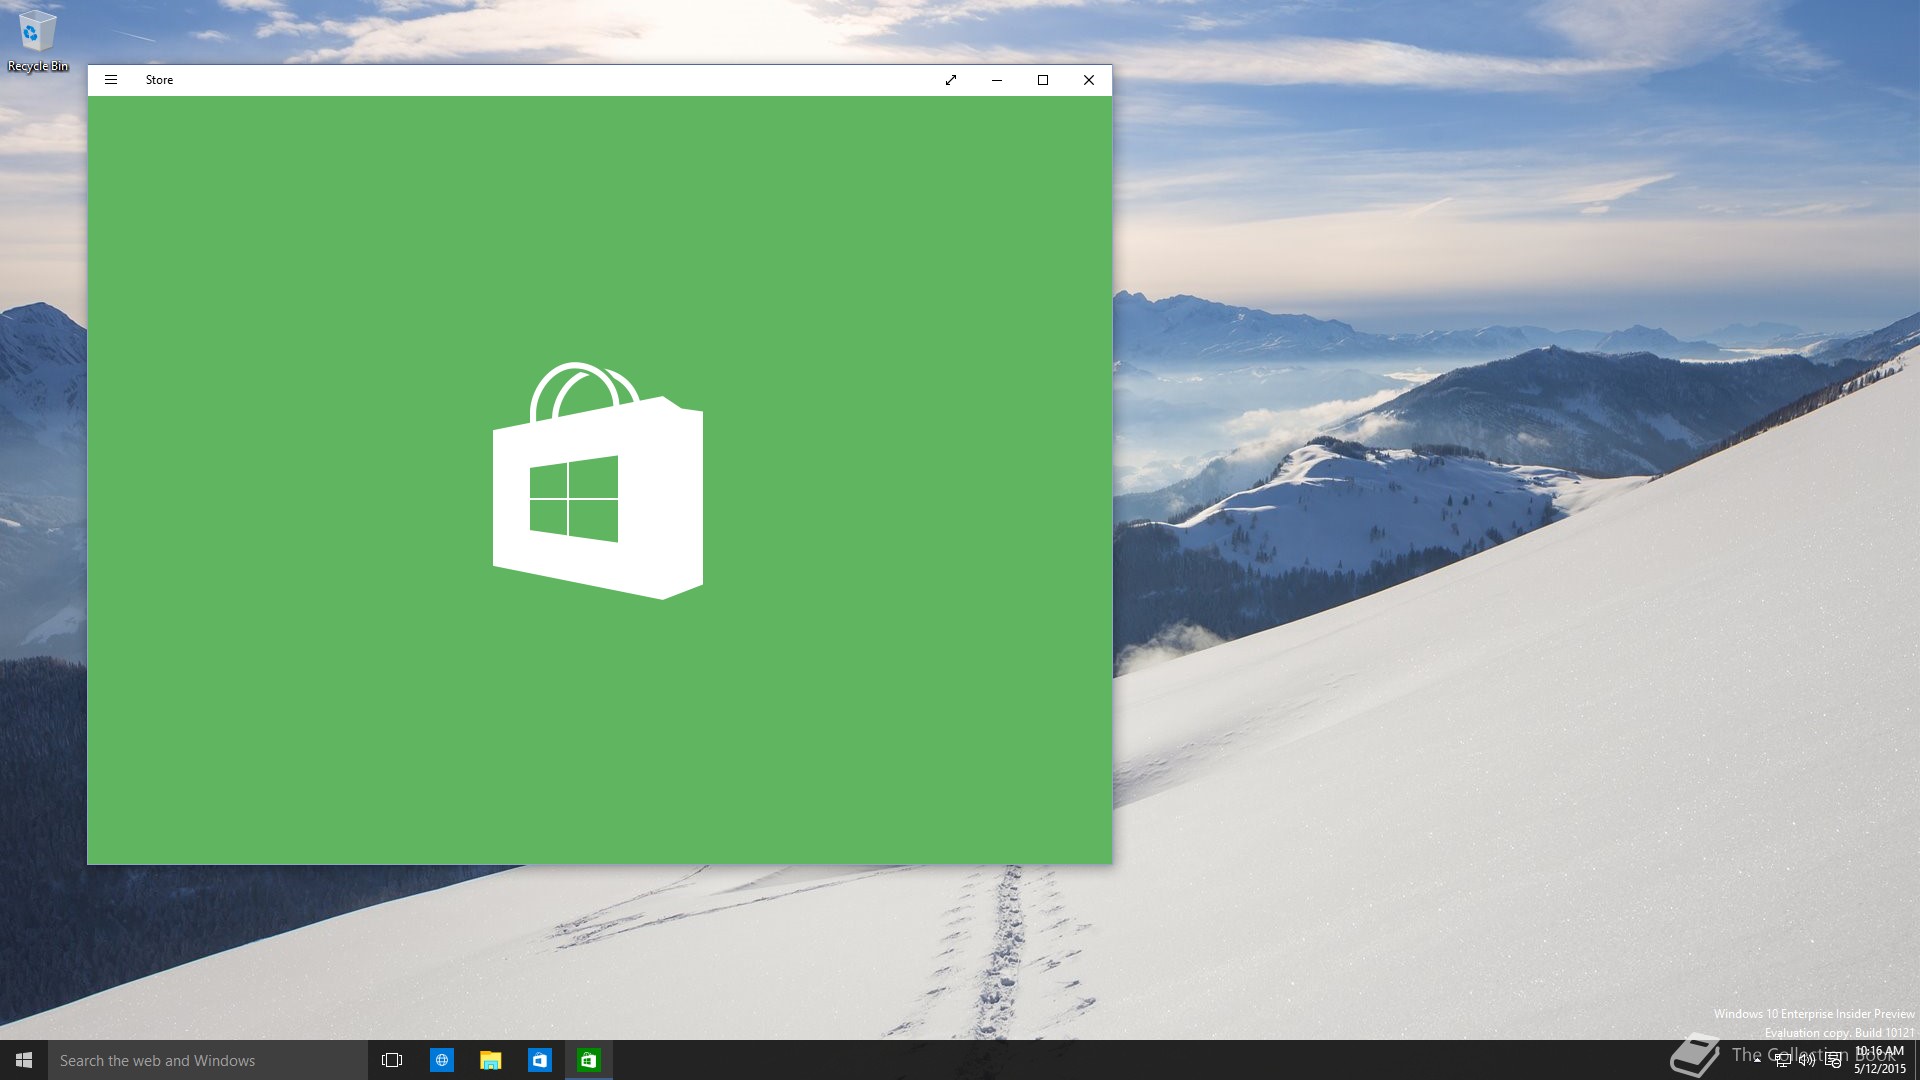Click the Store title text
Screen dimensions: 1920x1080
click(x=159, y=80)
